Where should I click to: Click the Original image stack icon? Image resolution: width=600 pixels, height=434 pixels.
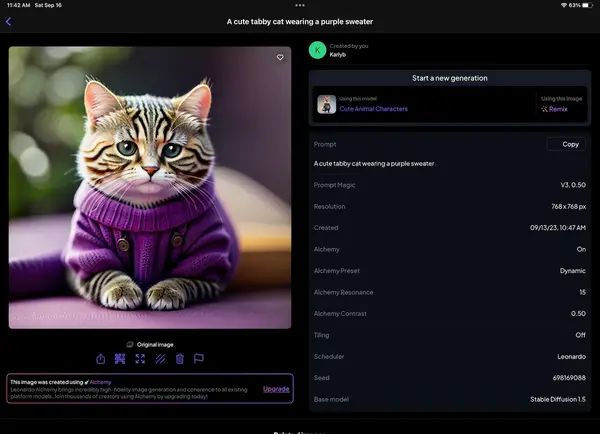(x=130, y=344)
